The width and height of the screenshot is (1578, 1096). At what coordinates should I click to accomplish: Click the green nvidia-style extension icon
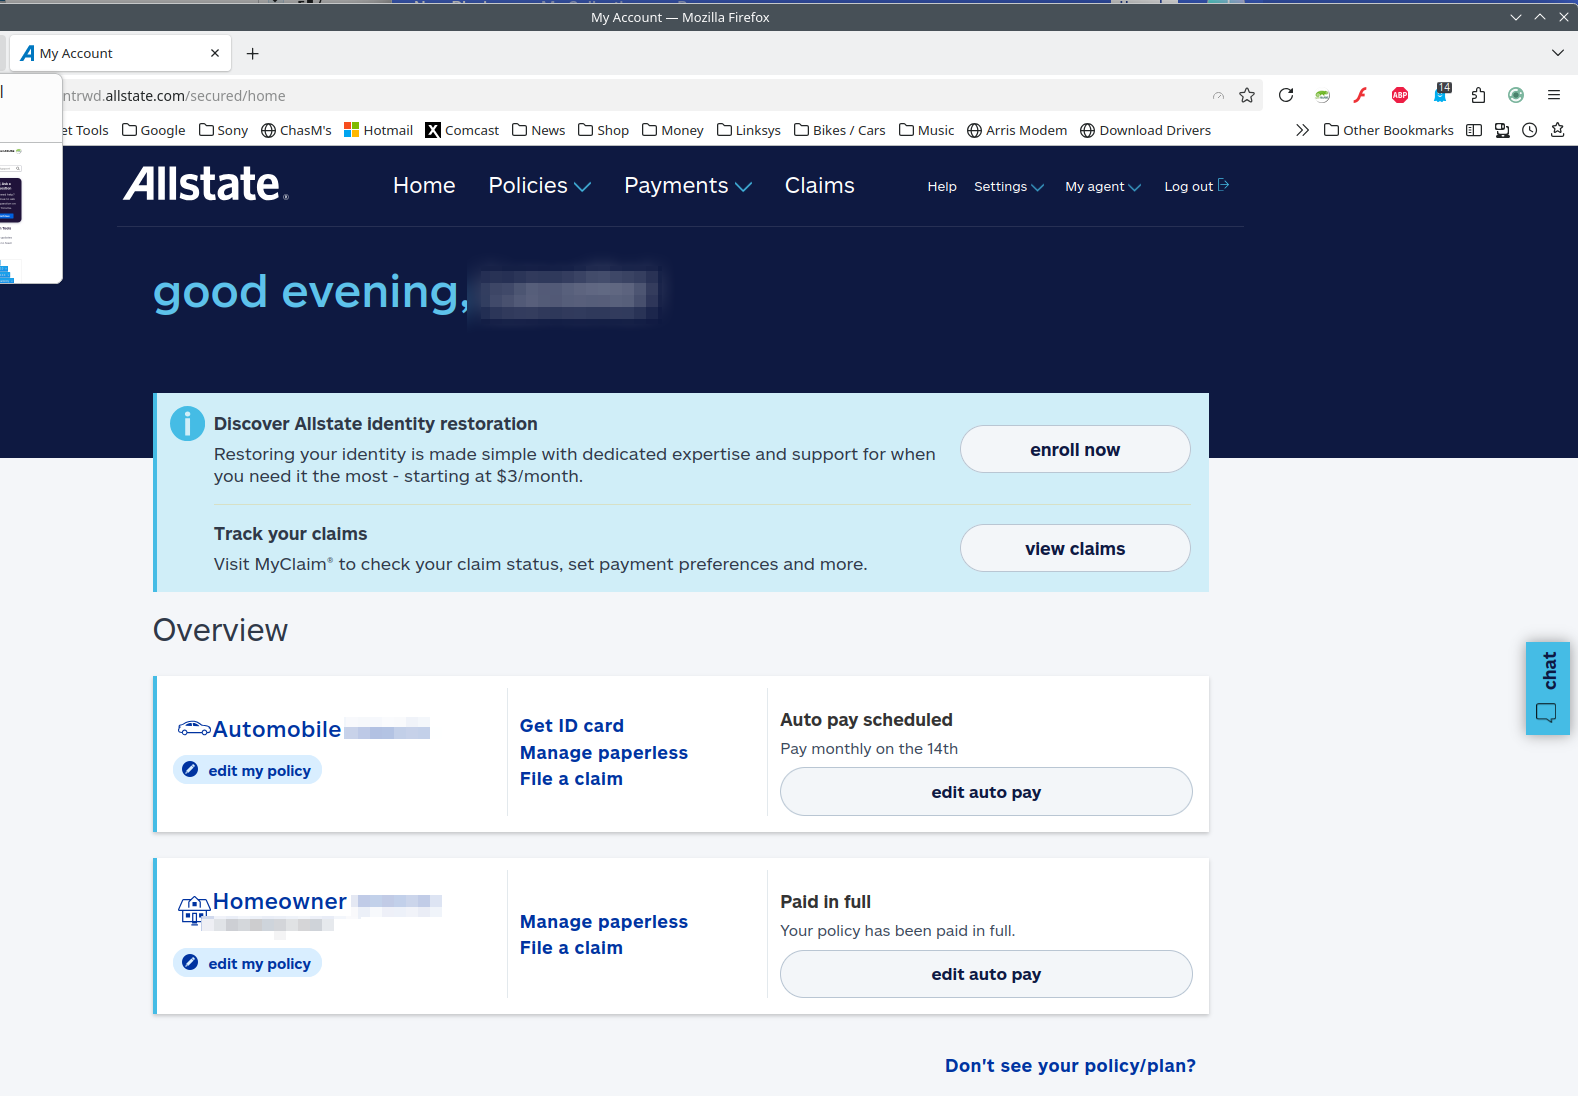pyautogui.click(x=1322, y=96)
